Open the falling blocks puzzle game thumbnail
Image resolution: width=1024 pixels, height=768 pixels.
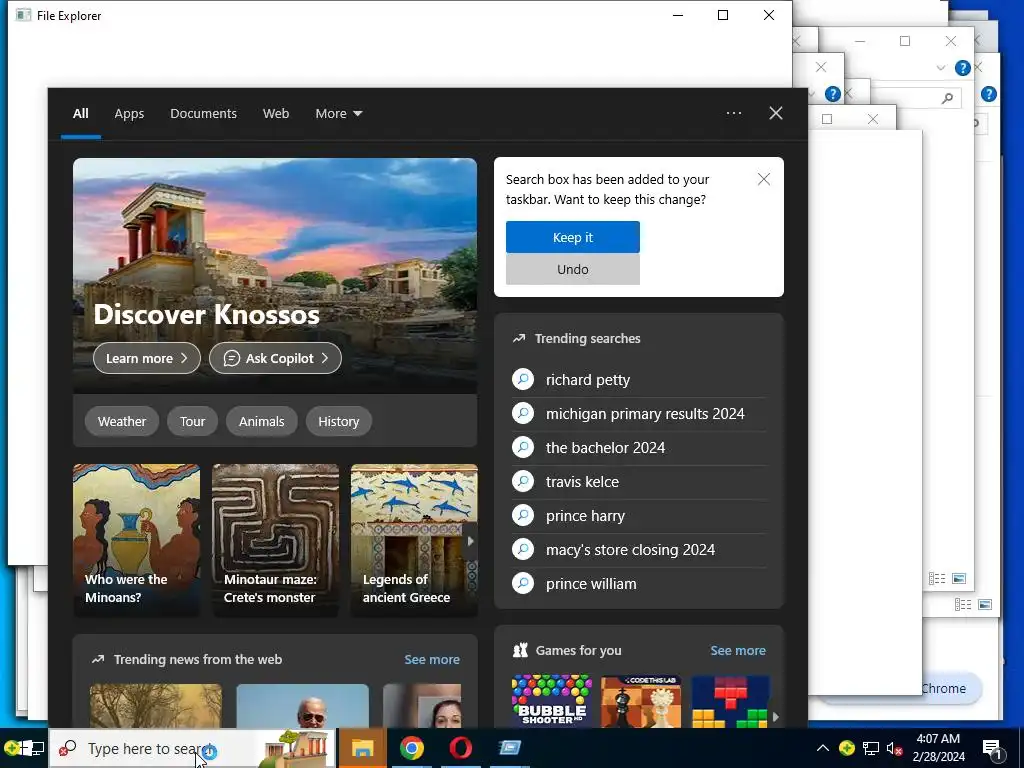click(730, 701)
